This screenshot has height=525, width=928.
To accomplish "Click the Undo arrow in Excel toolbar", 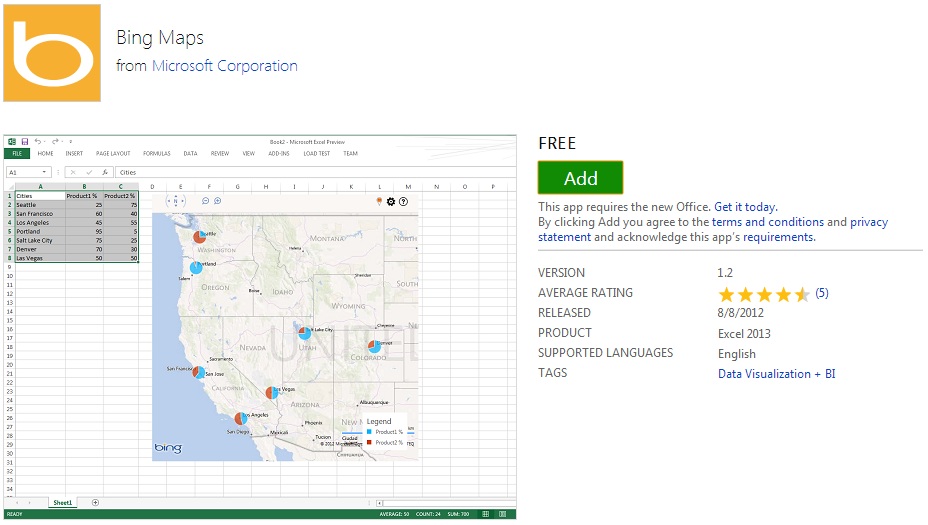I will point(38,141).
